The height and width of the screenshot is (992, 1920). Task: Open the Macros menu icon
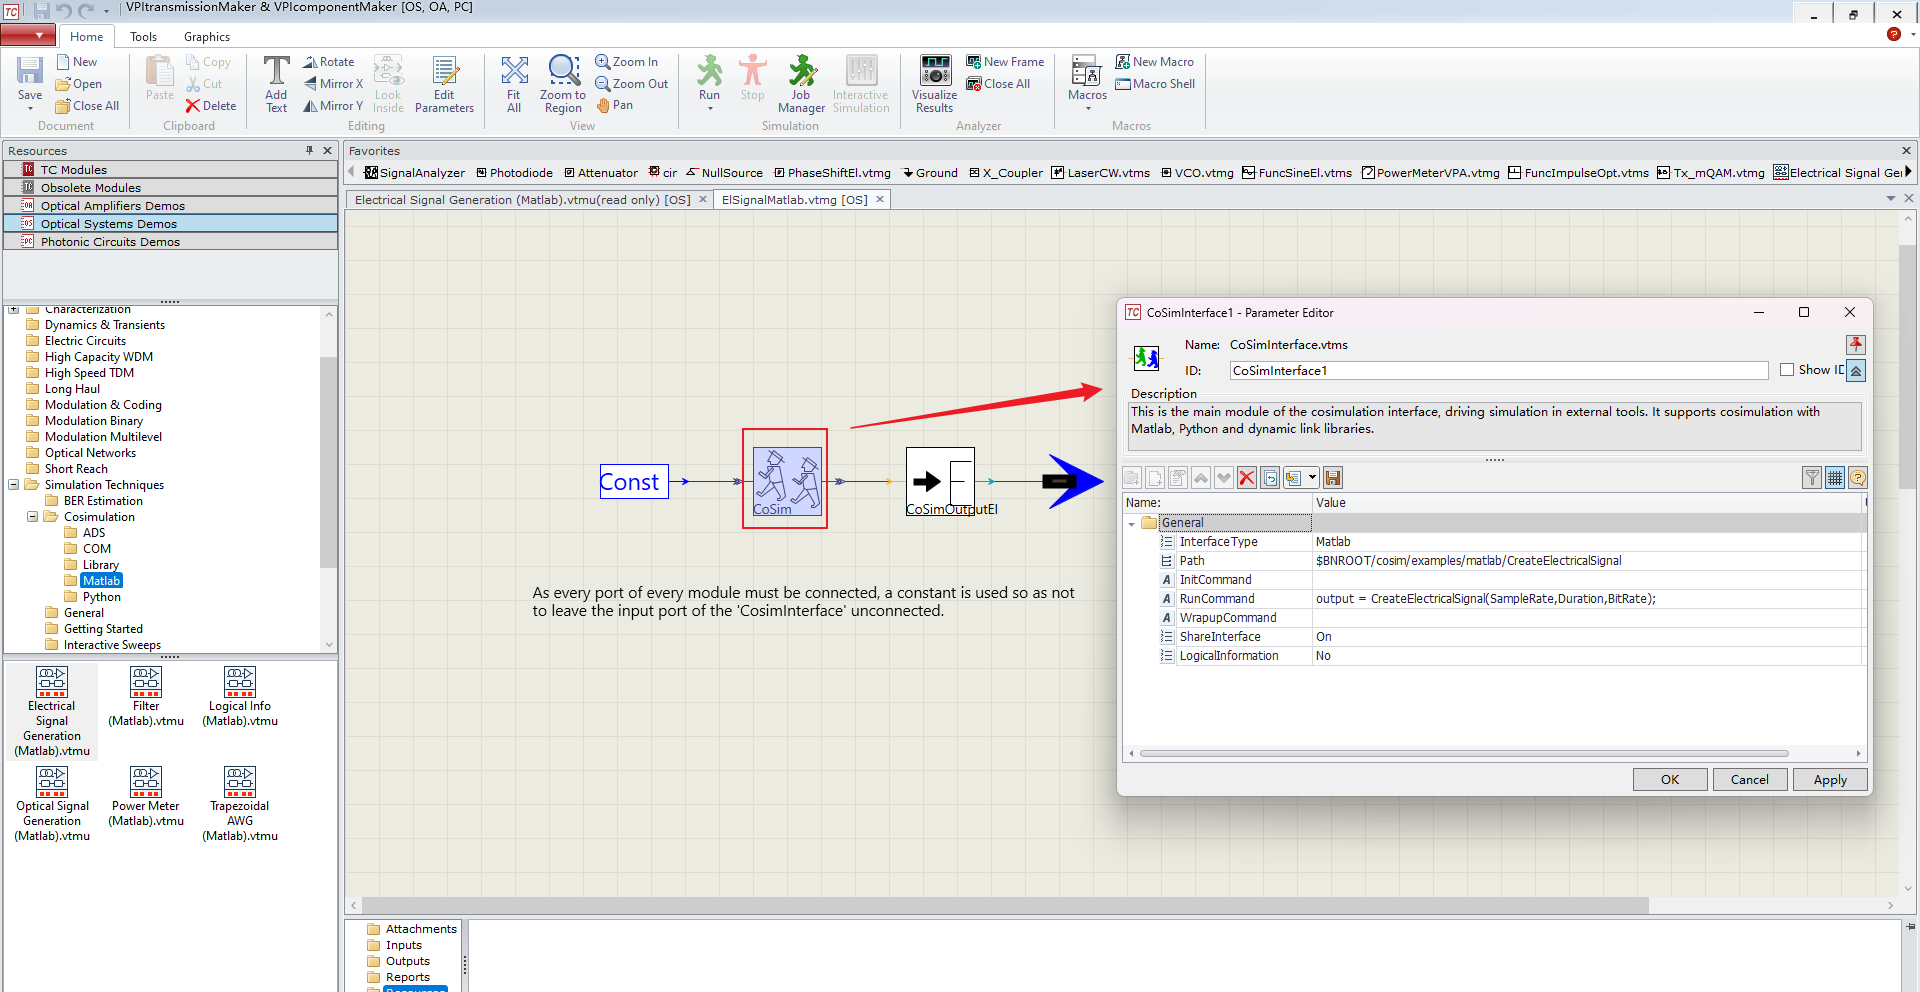(x=1087, y=77)
